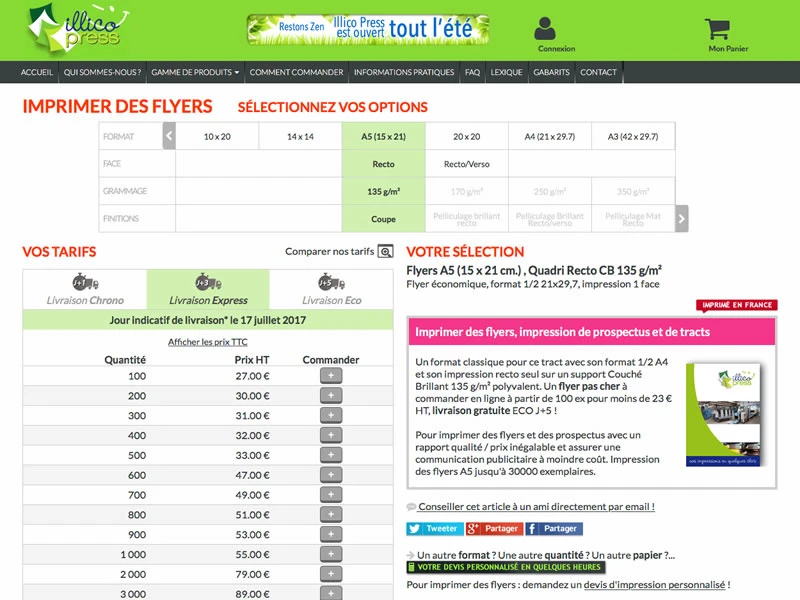The height and width of the screenshot is (600, 800).
Task: Add quantity 600 with its plus button
Action: [x=331, y=475]
